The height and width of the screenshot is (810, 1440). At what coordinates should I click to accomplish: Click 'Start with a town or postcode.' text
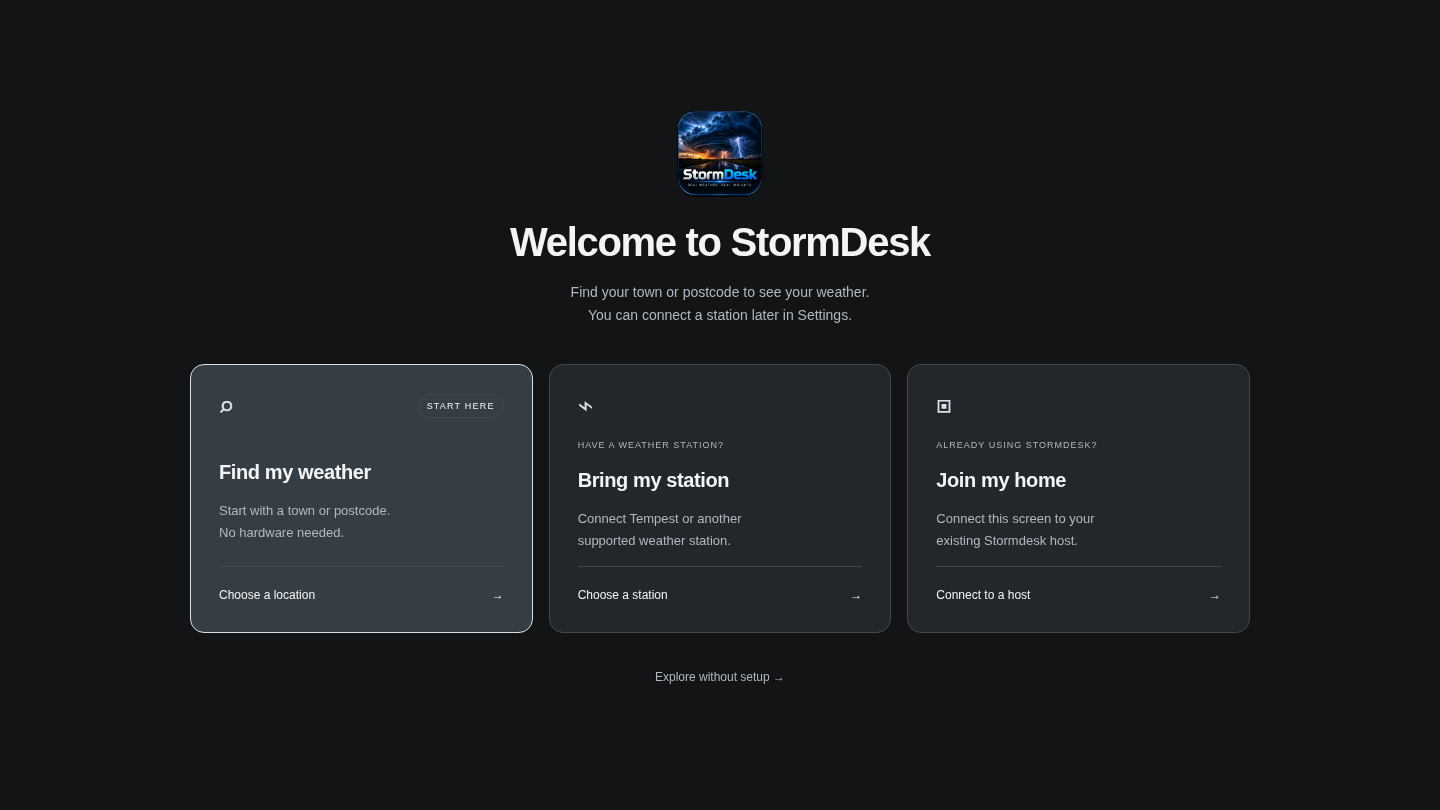coord(304,510)
